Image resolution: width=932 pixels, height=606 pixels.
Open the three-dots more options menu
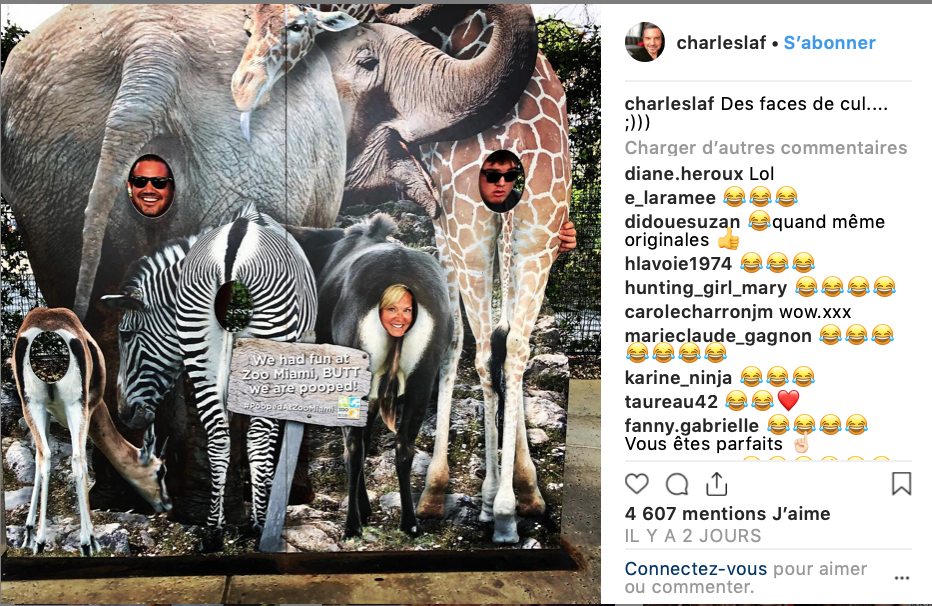(902, 577)
